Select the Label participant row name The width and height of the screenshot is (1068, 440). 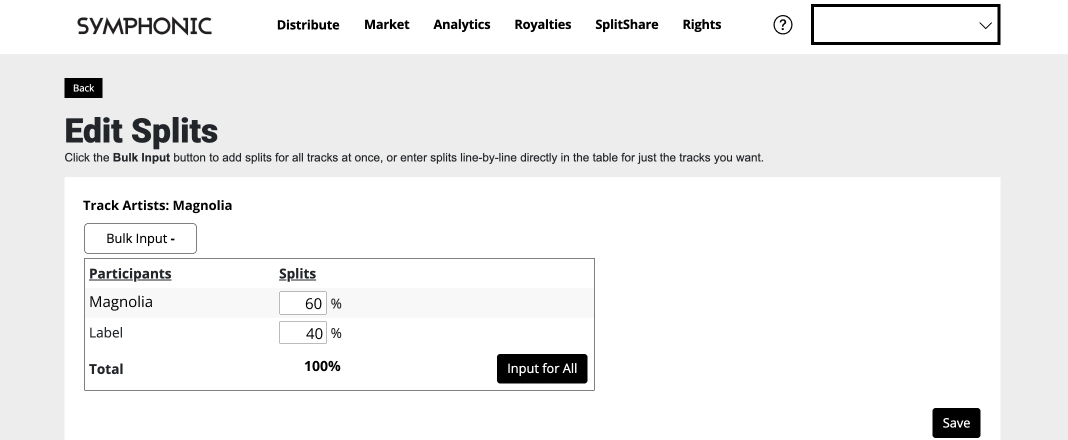[x=106, y=333]
